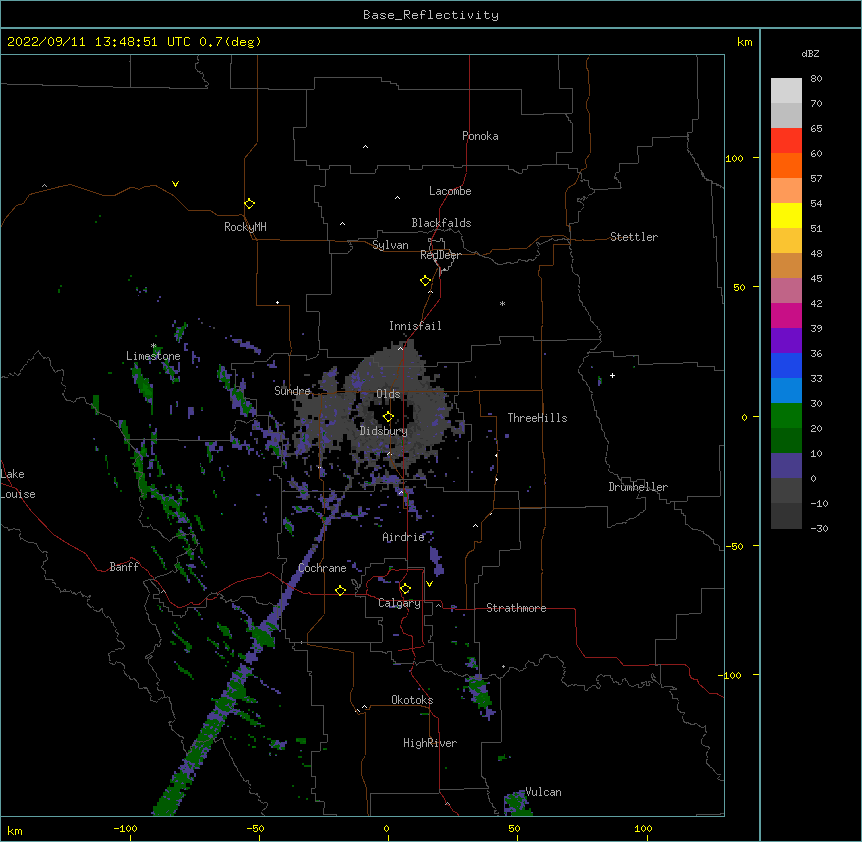
Task: Select the Sundre town label
Action: point(292,391)
